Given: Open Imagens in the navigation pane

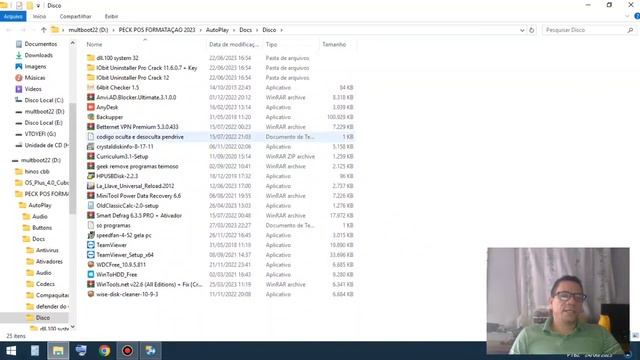Looking at the screenshot, I should 35,67.
